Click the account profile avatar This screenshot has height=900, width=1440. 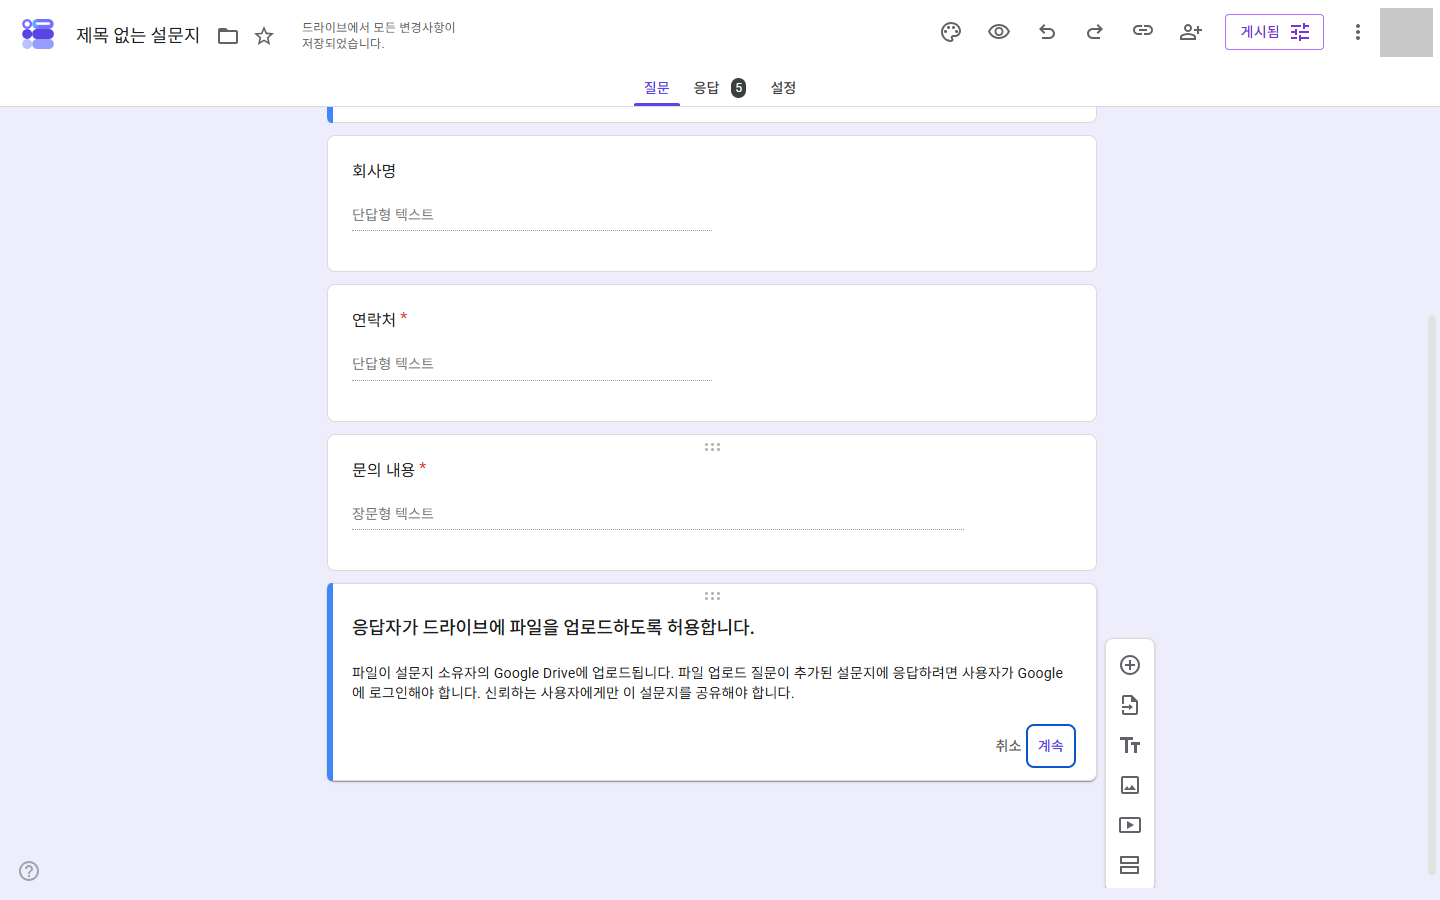coord(1406,32)
